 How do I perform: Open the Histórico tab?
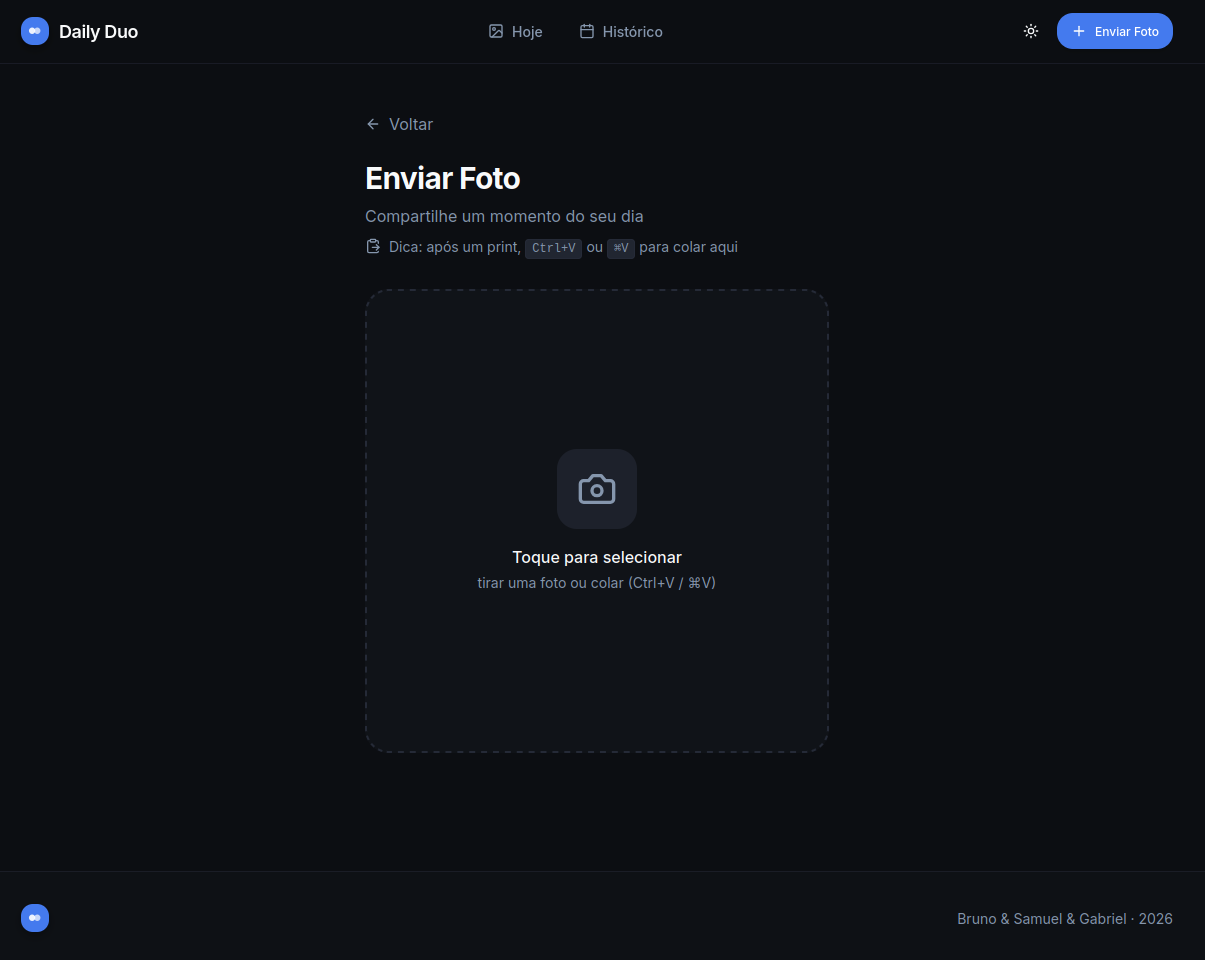tap(621, 32)
